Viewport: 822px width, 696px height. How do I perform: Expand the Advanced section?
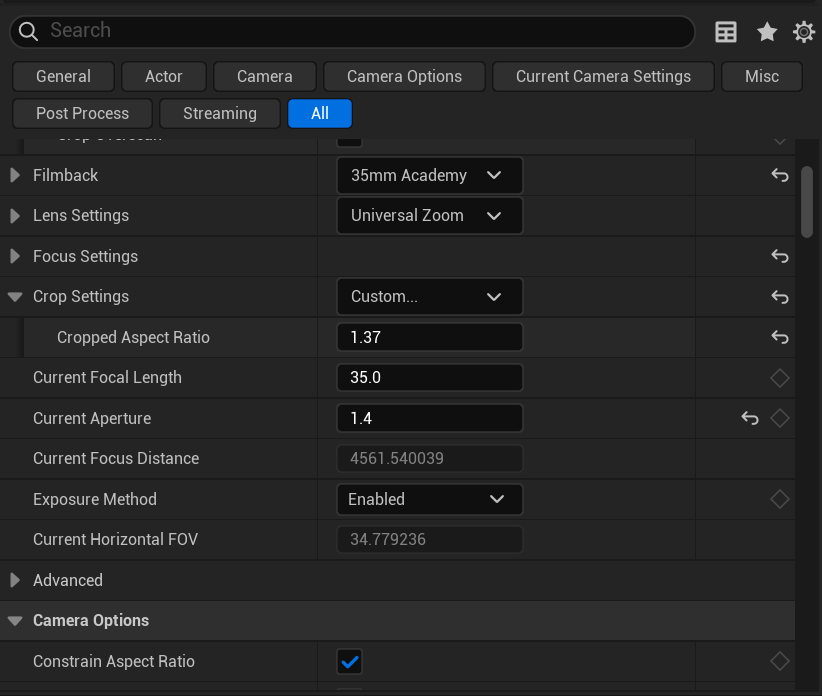pos(15,580)
